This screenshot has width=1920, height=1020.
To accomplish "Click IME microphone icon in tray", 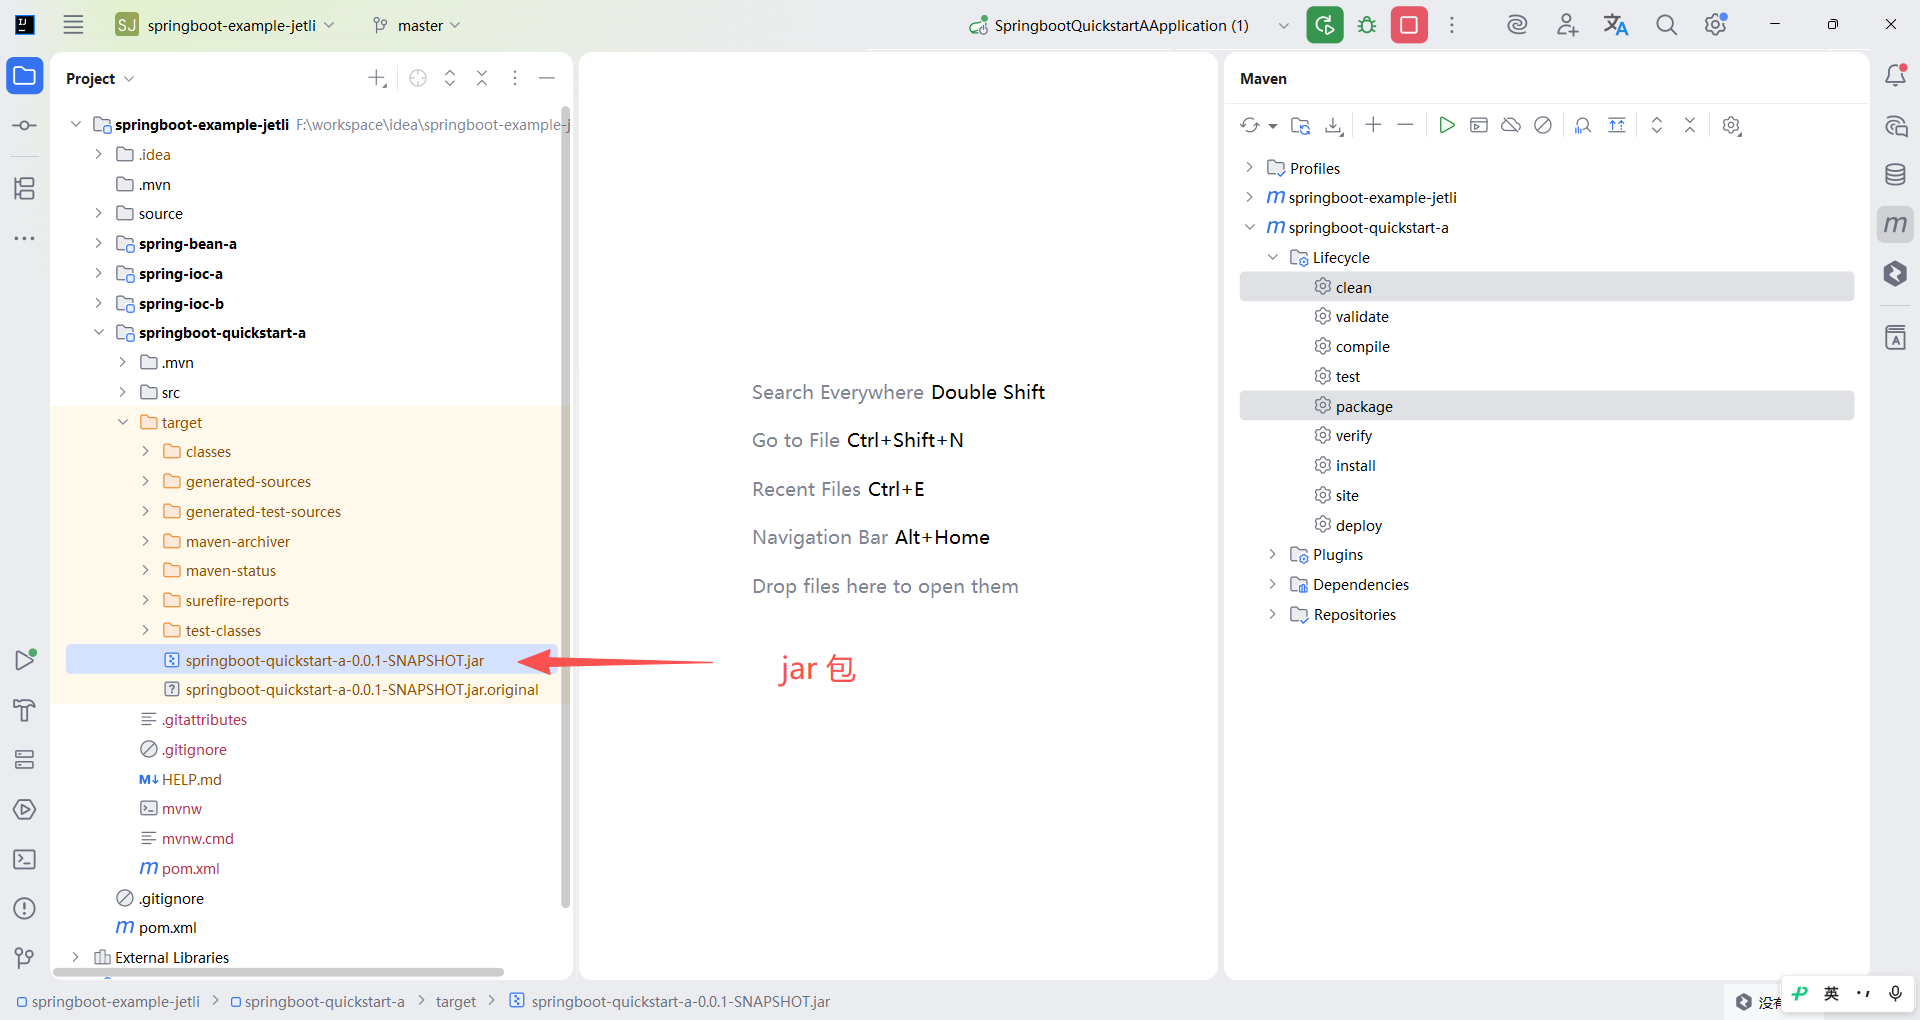I will 1895,993.
